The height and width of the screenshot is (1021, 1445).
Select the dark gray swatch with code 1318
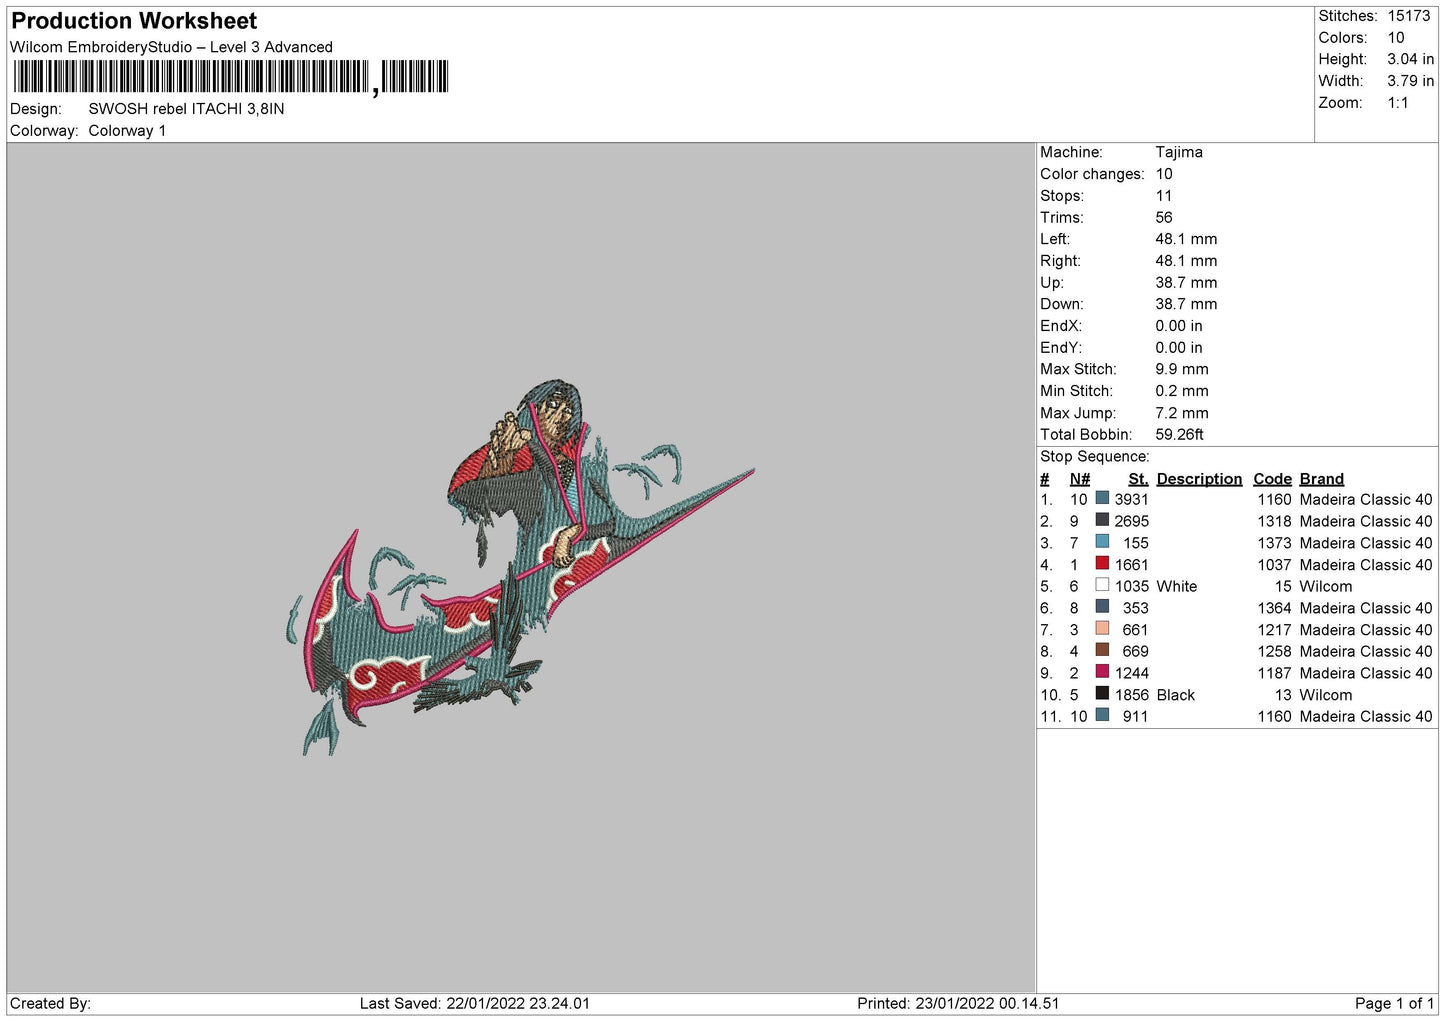[1102, 520]
